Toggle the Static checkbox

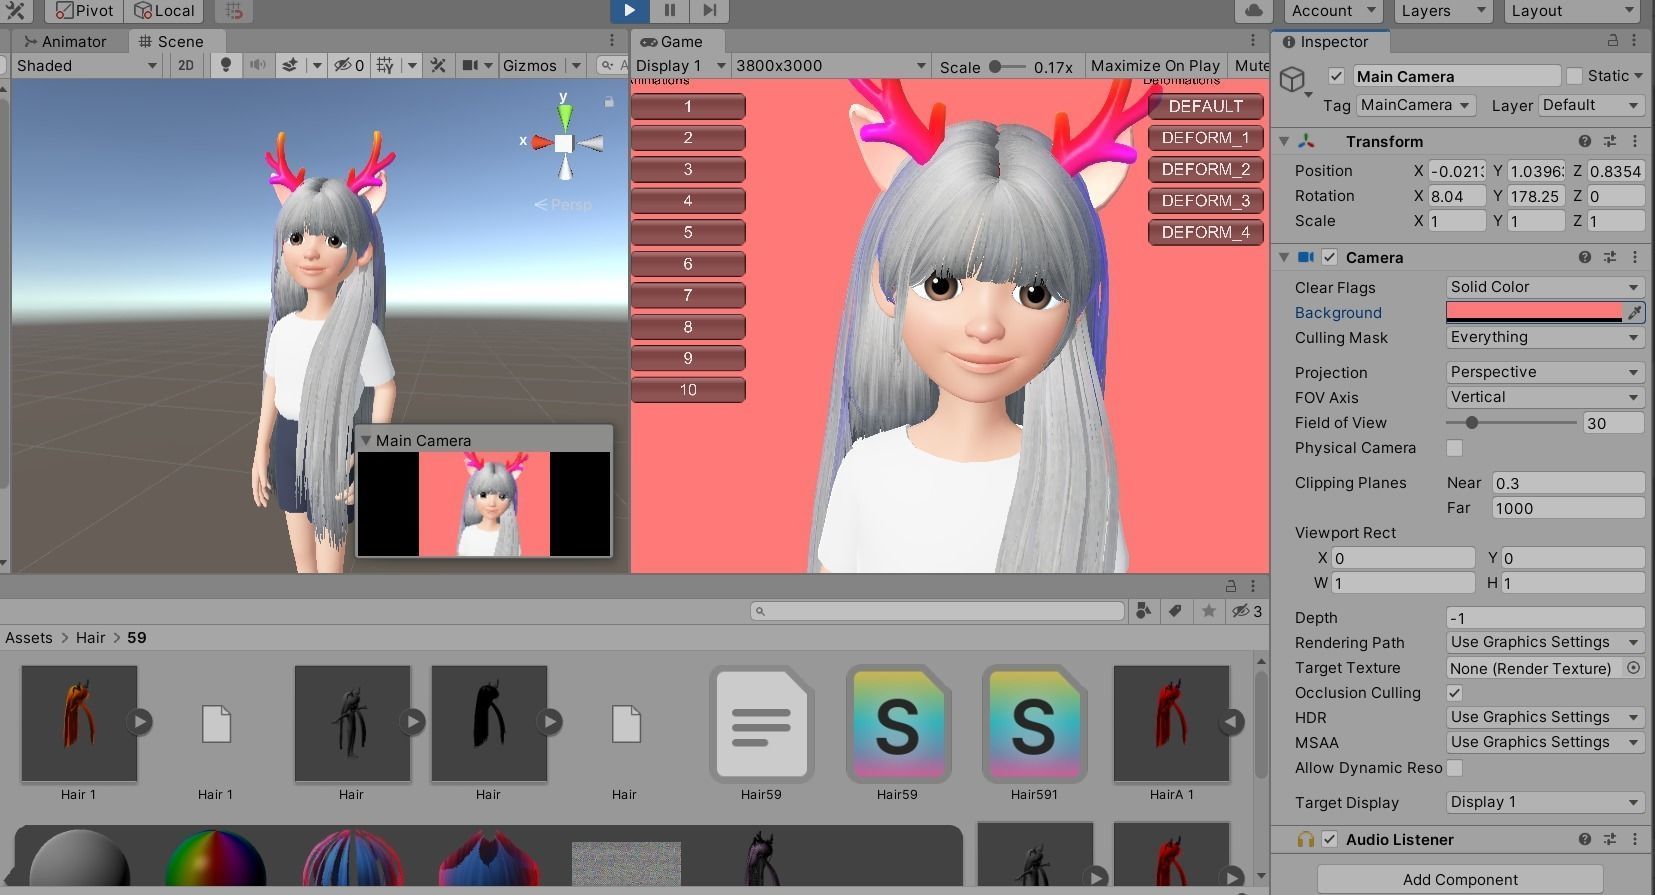pyautogui.click(x=1575, y=76)
